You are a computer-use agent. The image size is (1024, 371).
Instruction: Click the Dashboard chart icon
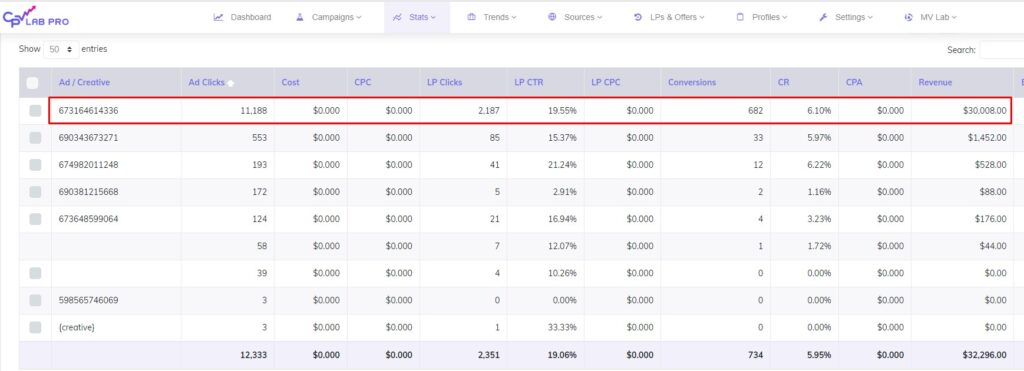tap(219, 18)
